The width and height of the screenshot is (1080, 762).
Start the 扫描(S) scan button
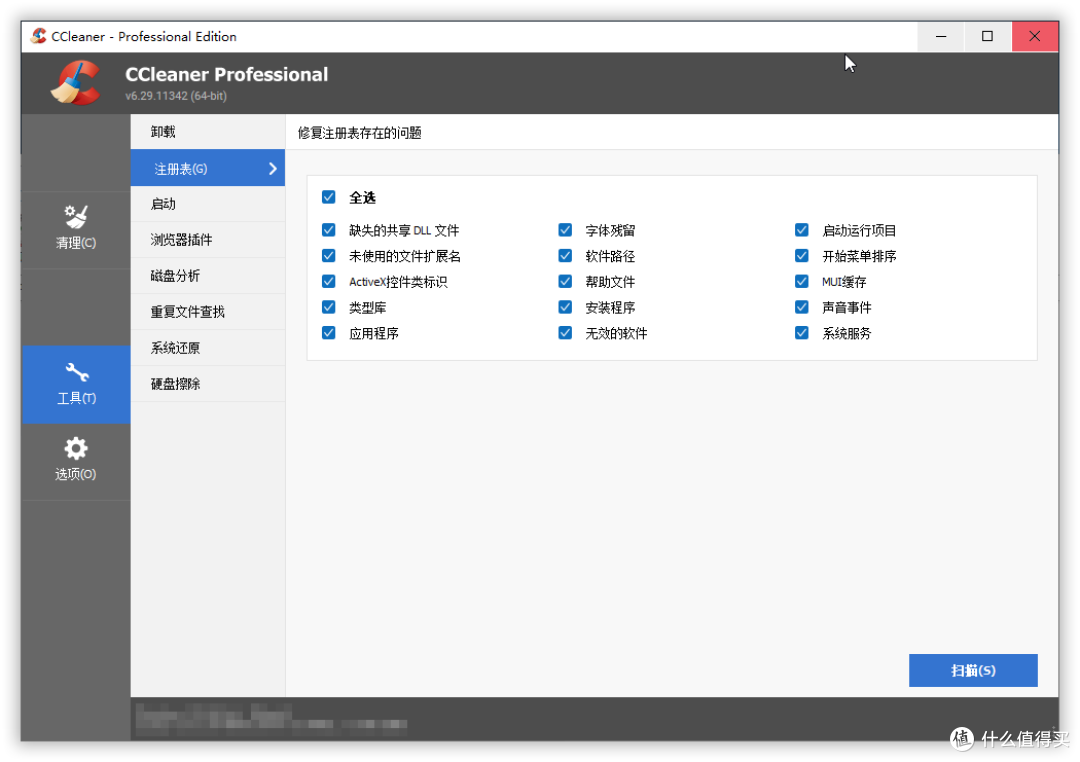(973, 670)
